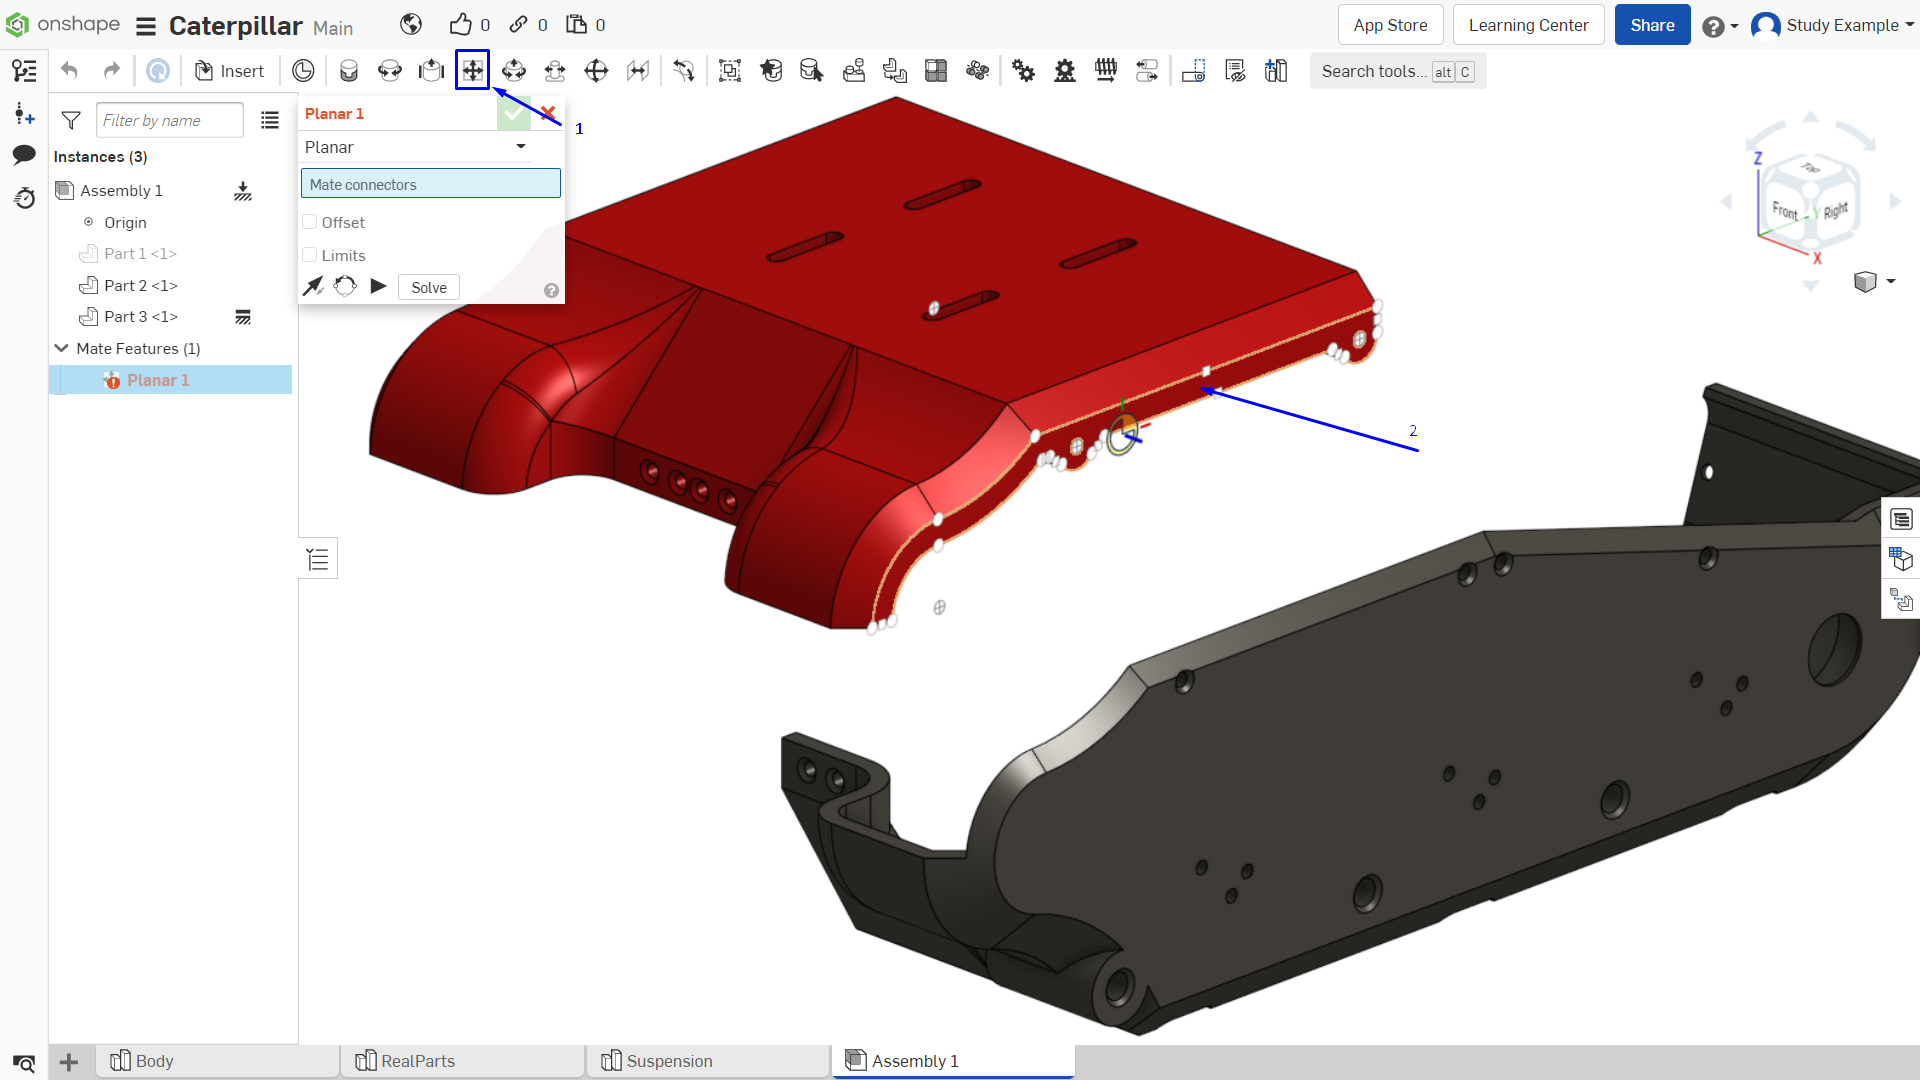Select the Fastened mate tool
Image resolution: width=1920 pixels, height=1080 pixels.
(x=349, y=71)
